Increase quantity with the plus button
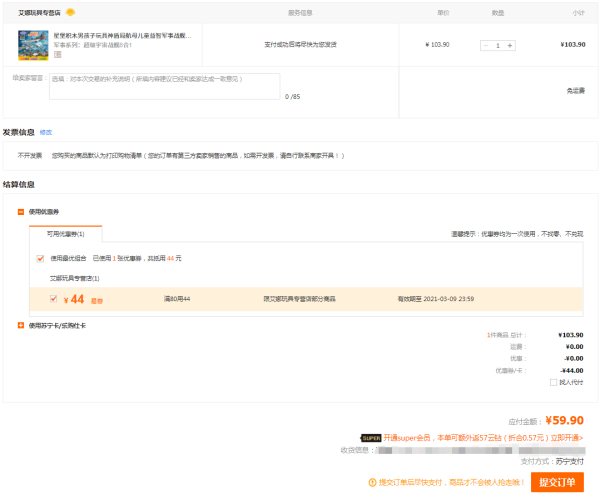This screenshot has height=500, width=600. (x=510, y=46)
